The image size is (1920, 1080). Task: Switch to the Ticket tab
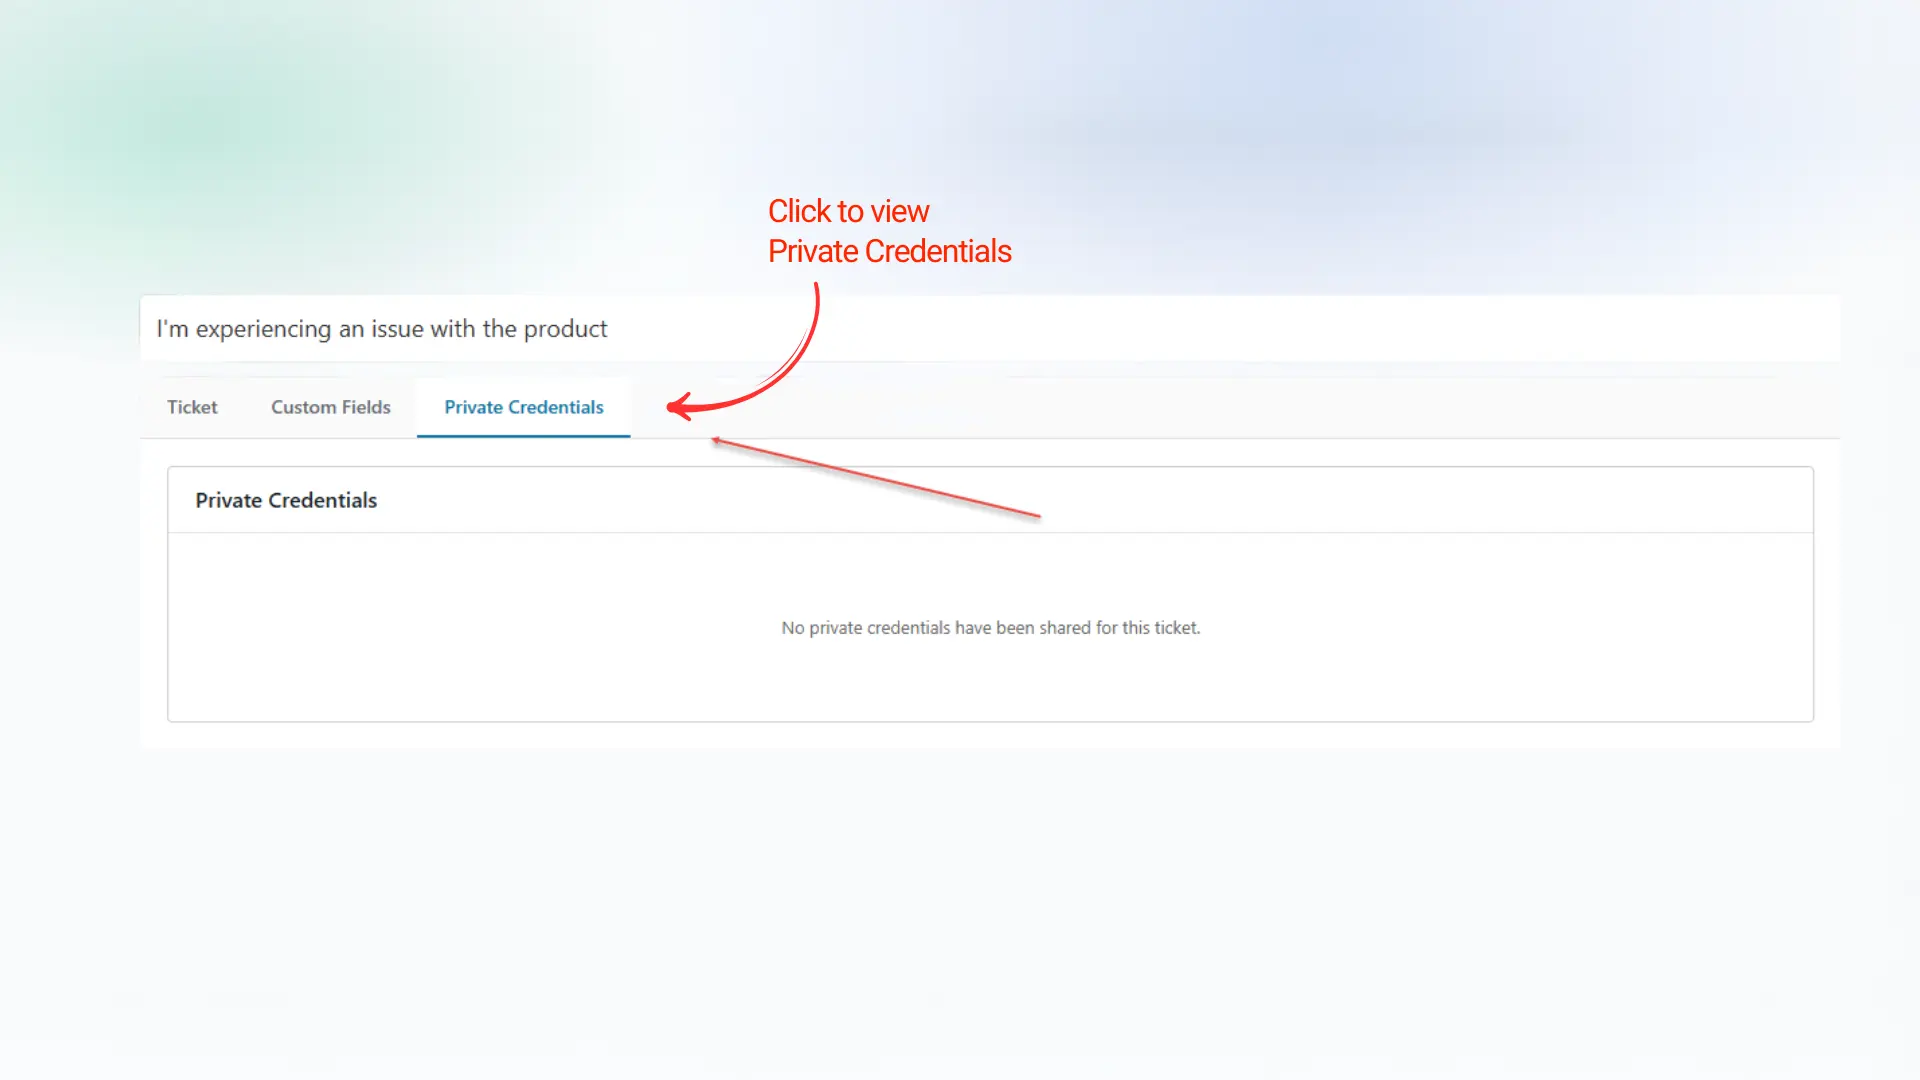[192, 407]
